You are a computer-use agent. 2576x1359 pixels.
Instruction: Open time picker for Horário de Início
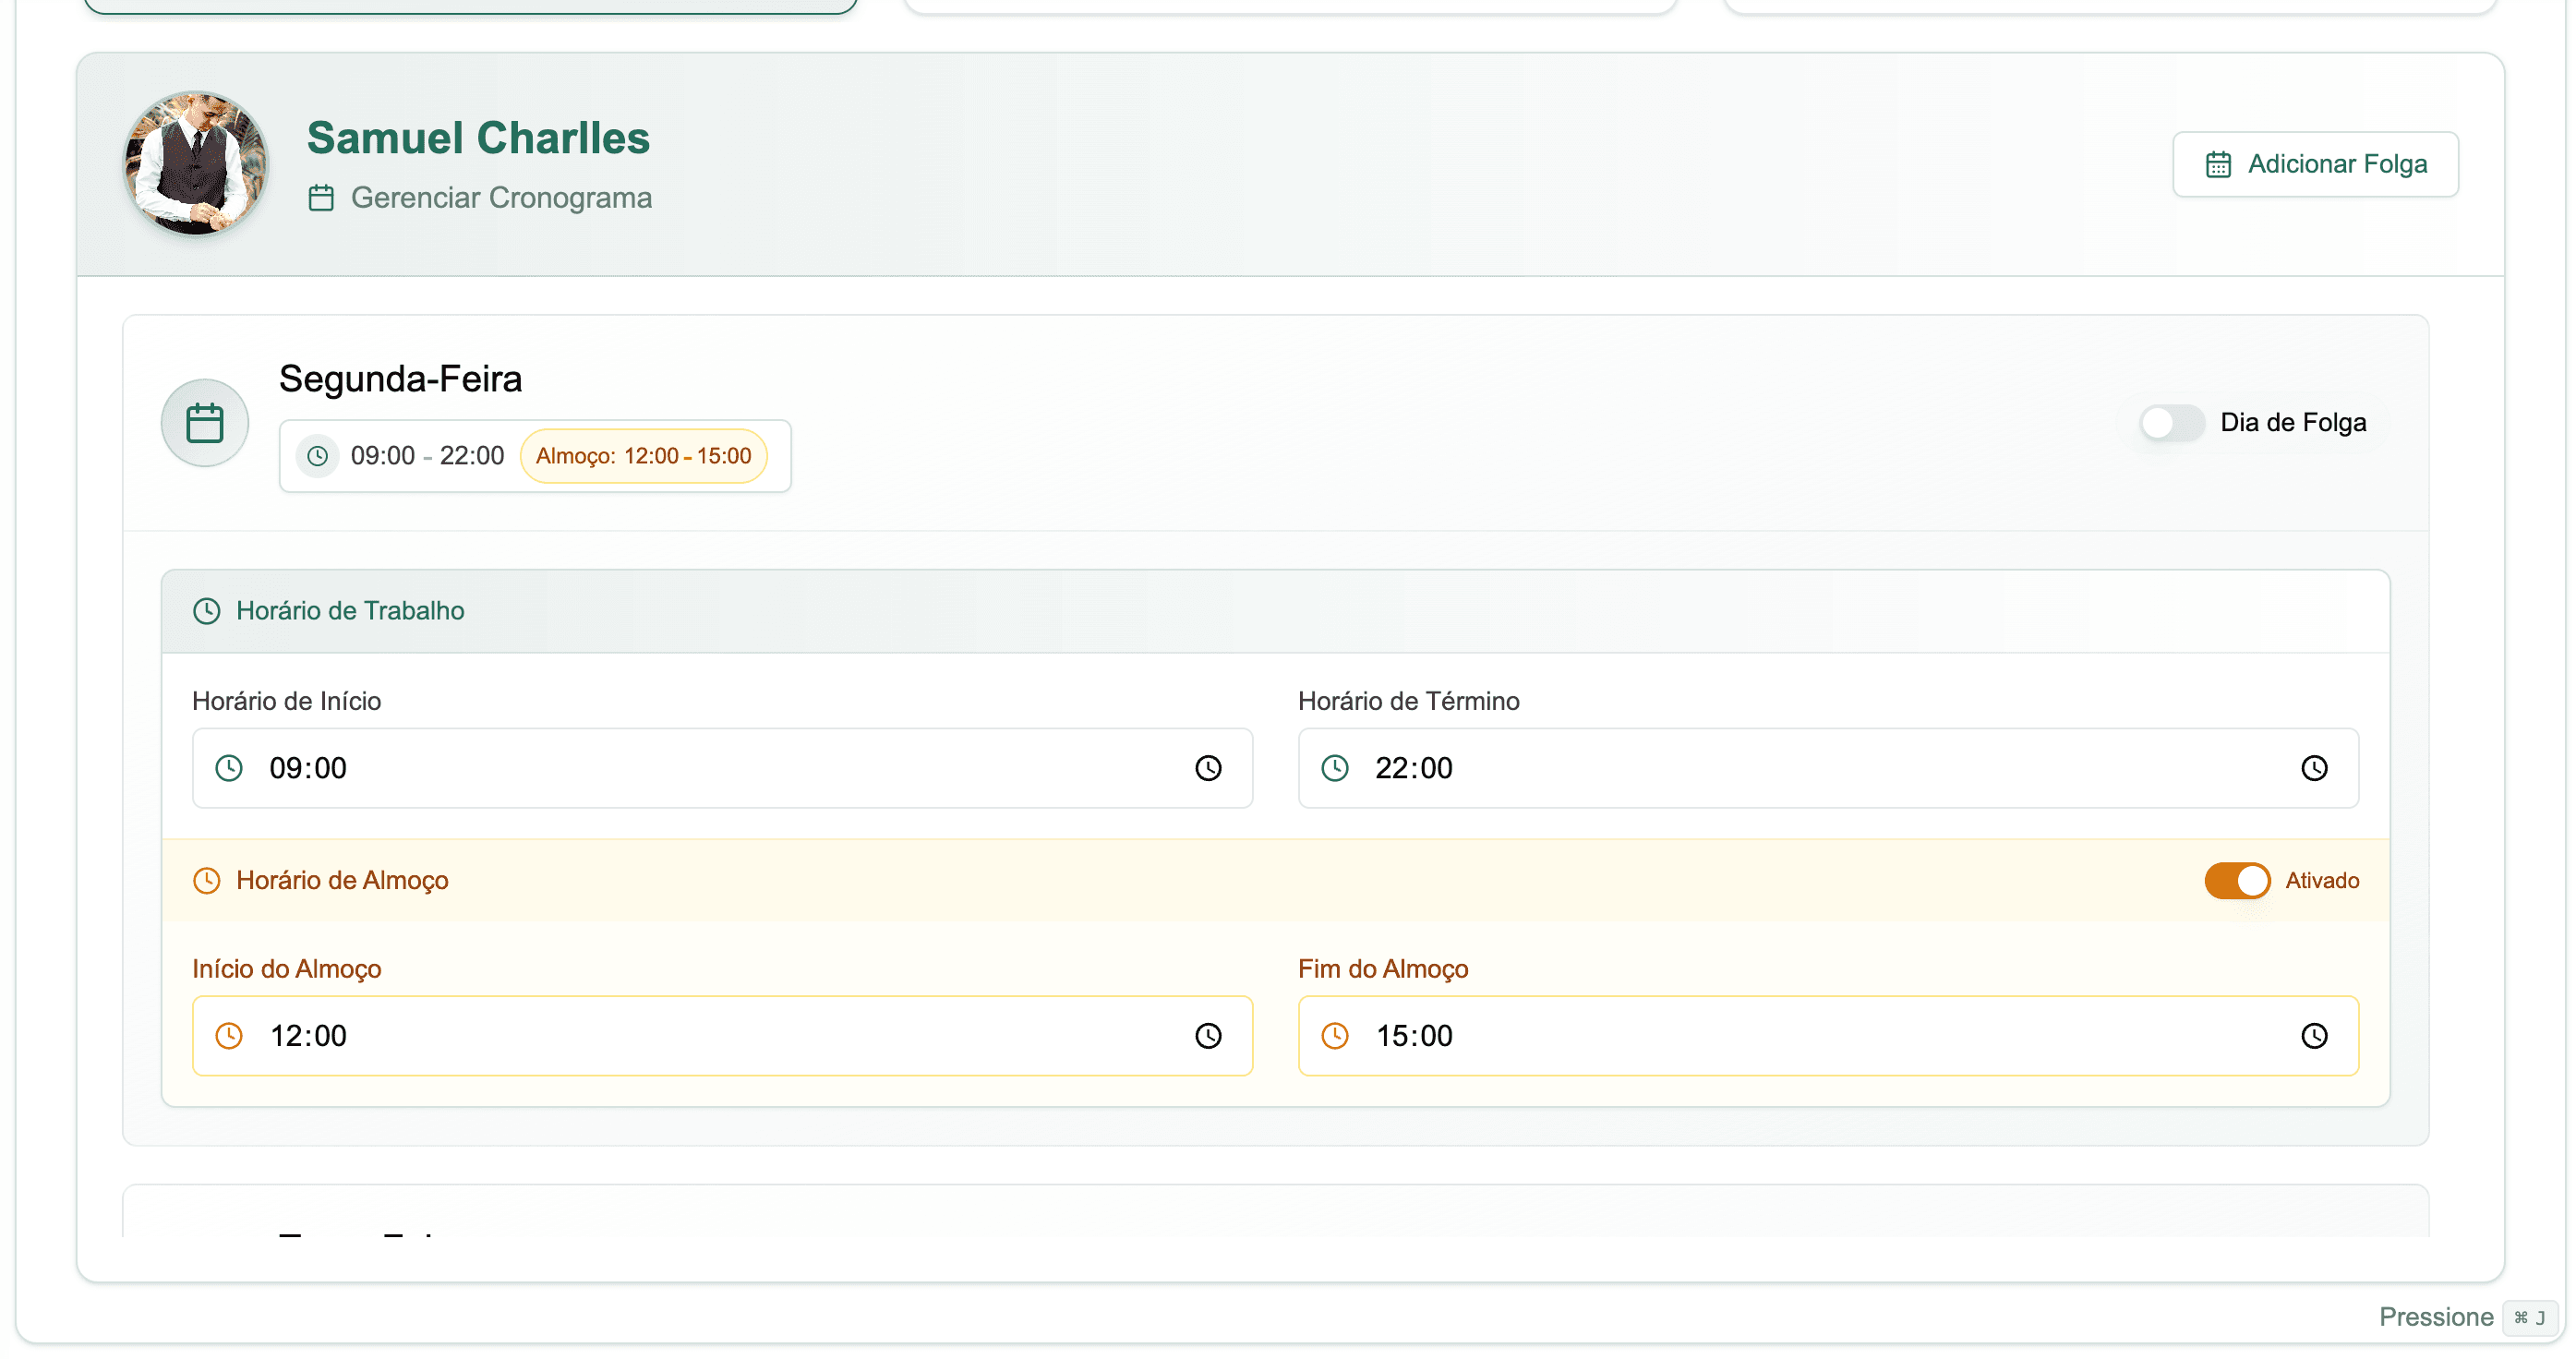click(x=1208, y=768)
